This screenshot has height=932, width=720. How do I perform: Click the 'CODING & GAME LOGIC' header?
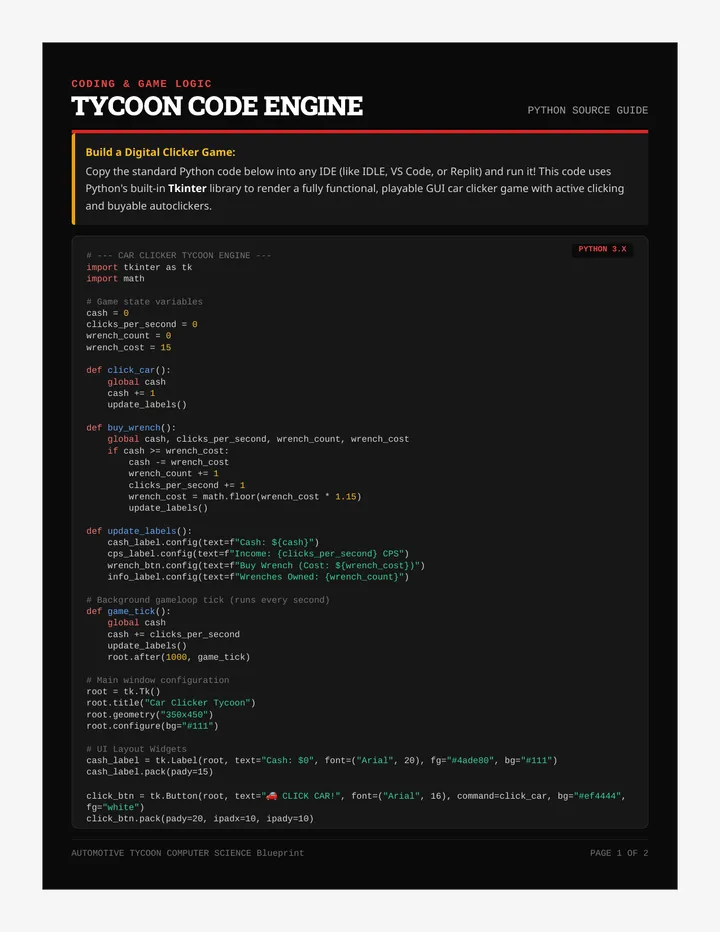(142, 84)
